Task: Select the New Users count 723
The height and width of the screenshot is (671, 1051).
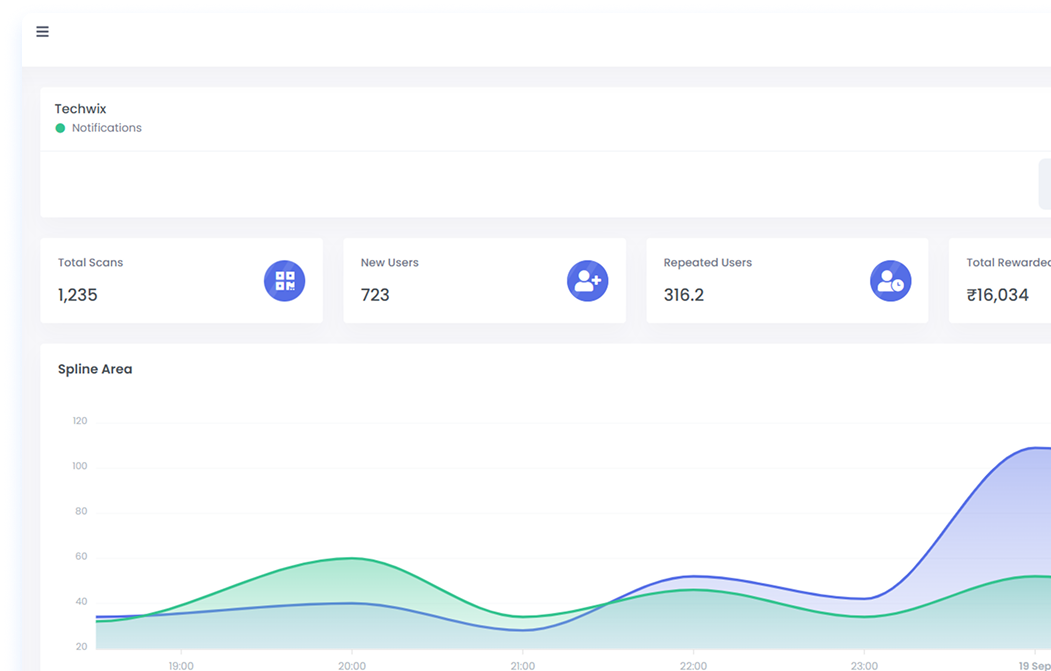Action: pyautogui.click(x=375, y=295)
